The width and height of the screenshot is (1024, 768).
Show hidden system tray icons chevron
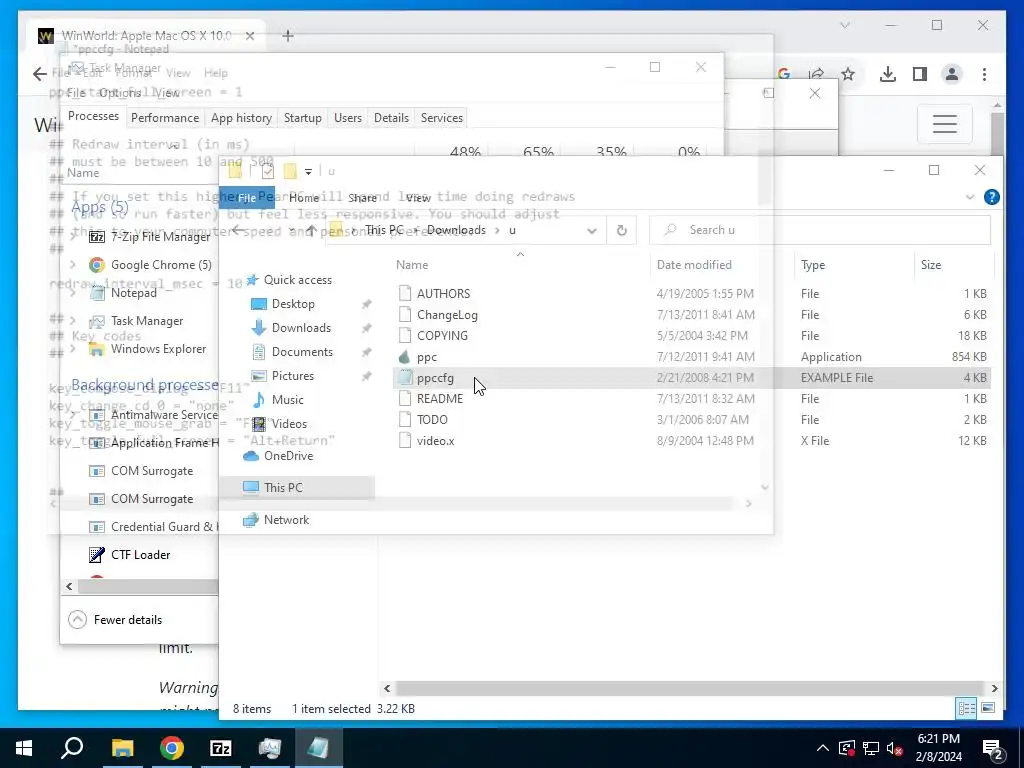click(x=823, y=748)
